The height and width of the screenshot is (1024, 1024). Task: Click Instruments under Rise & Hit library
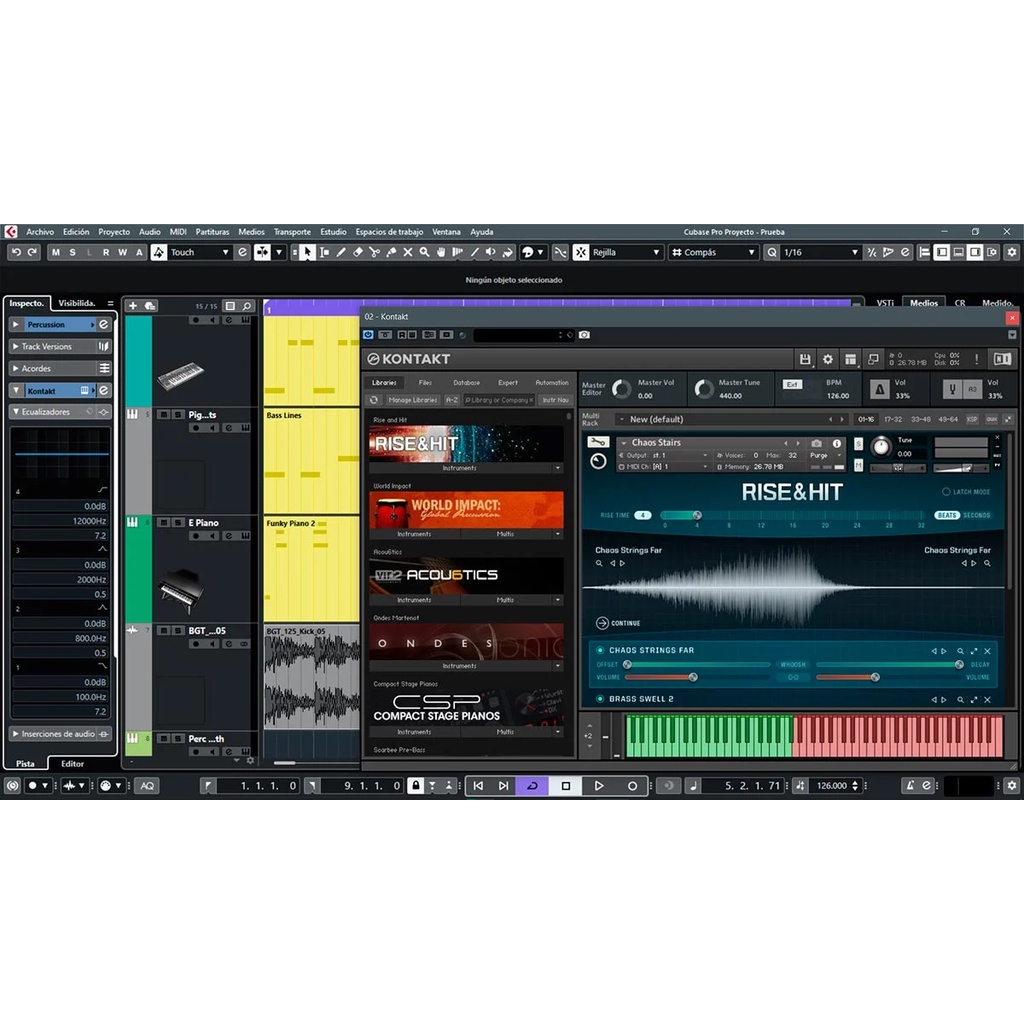click(x=460, y=468)
